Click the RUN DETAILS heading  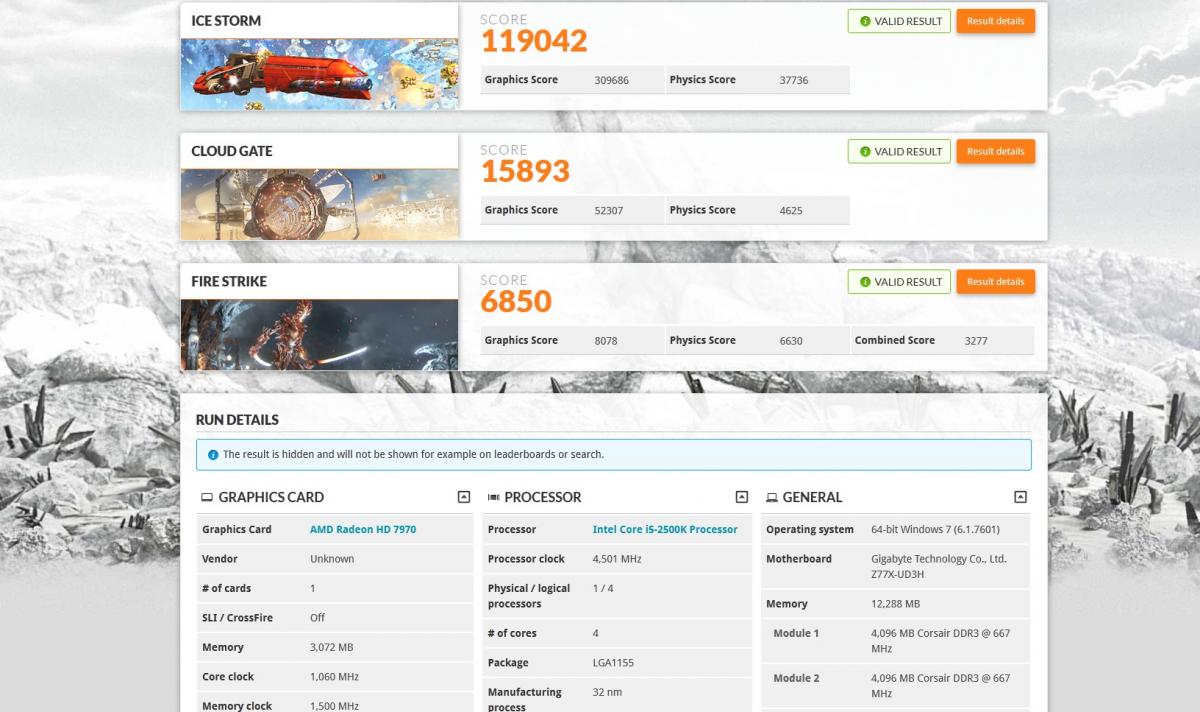[237, 420]
